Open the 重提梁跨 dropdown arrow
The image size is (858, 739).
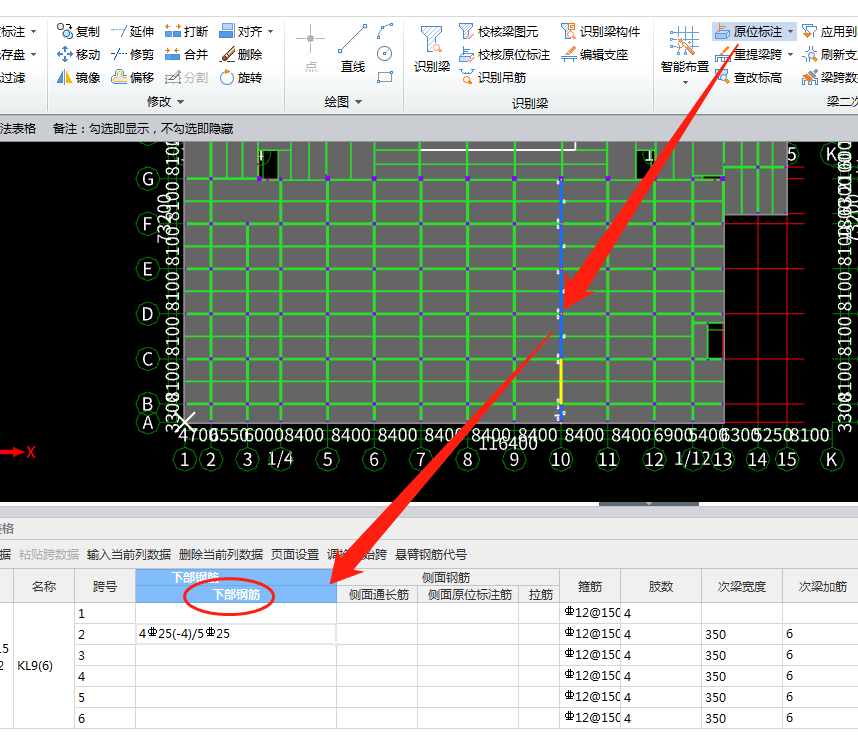[790, 55]
